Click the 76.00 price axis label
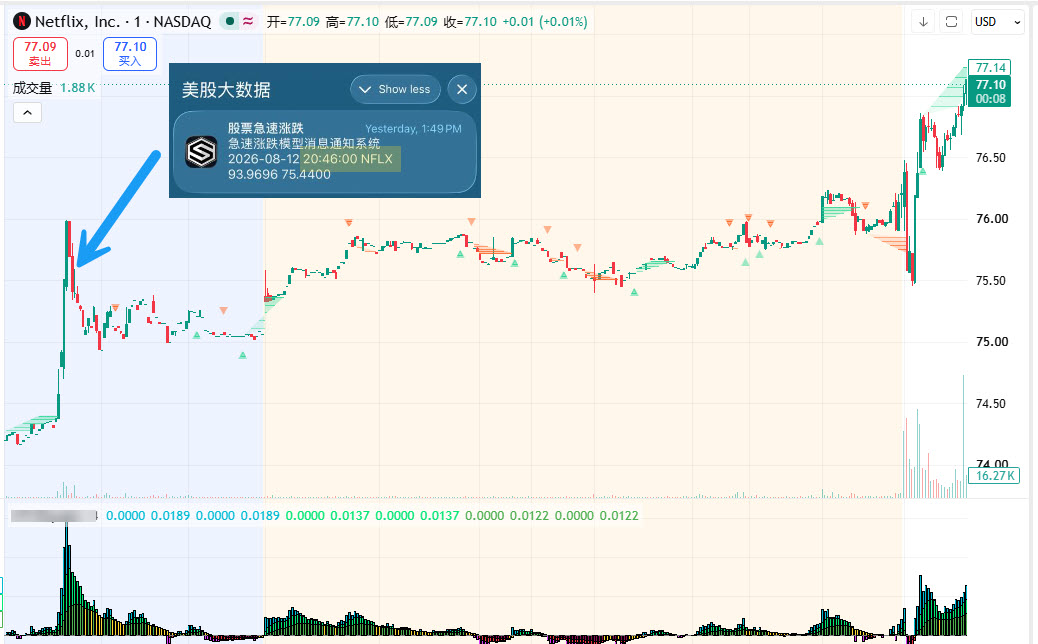The height and width of the screenshot is (644, 1038). point(992,219)
